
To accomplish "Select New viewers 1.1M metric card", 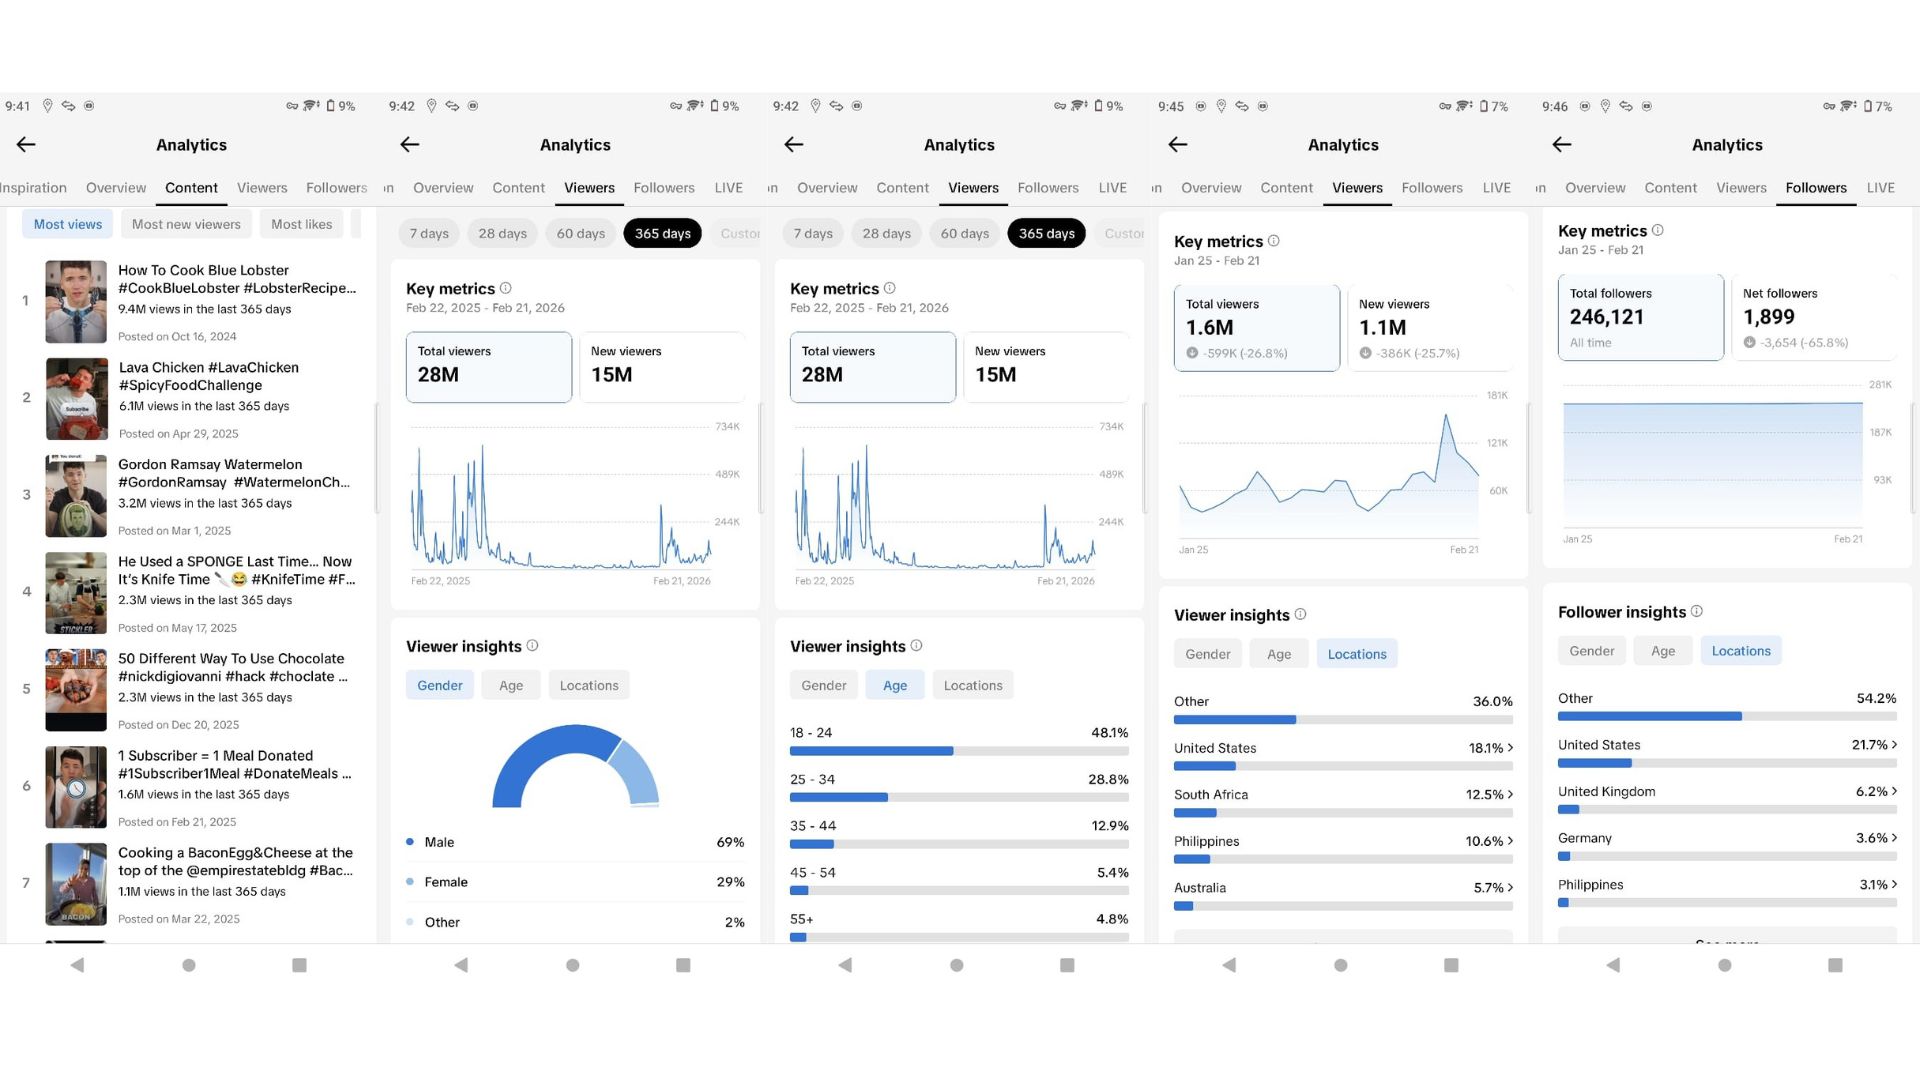I will [1430, 328].
